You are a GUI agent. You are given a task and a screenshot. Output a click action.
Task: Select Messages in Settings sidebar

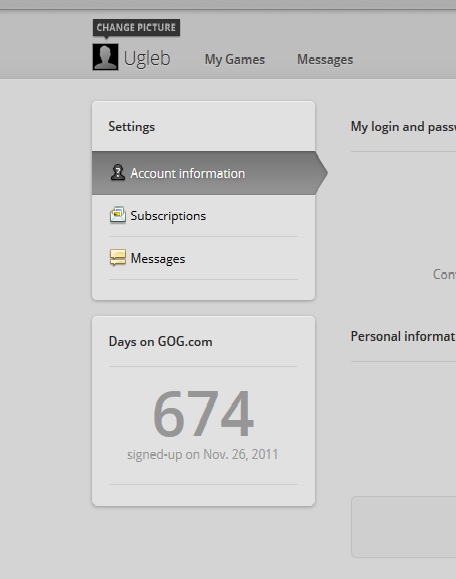[x=204, y=258]
